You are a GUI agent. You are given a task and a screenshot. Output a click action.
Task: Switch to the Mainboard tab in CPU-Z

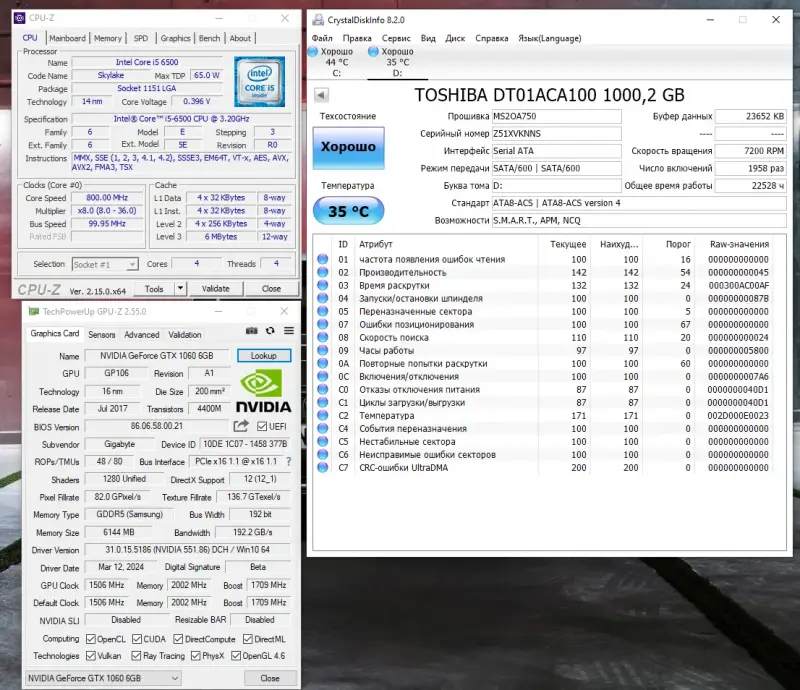67,38
